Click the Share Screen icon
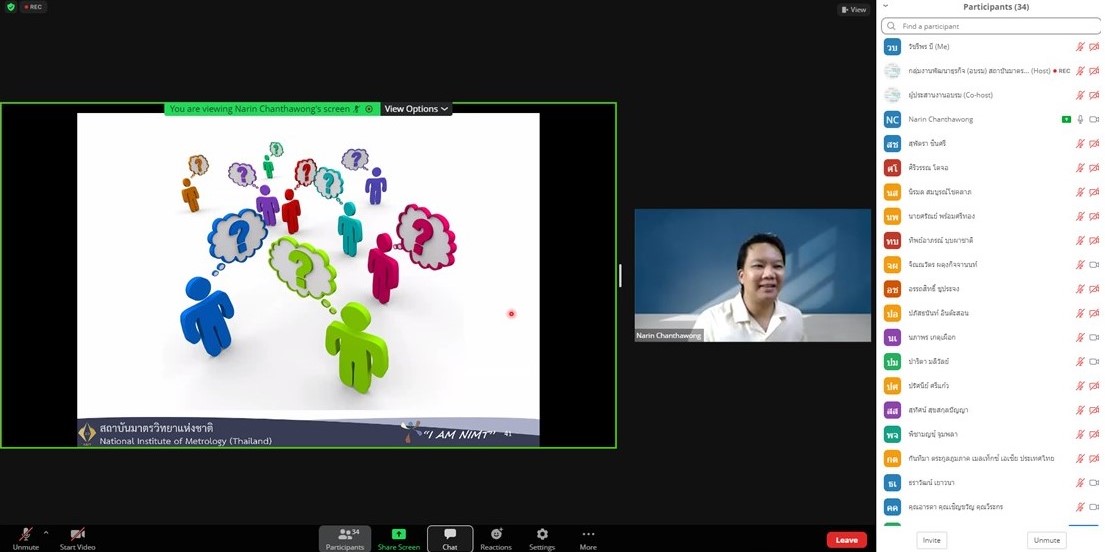Viewport: 1105px width, 552px height. tap(399, 538)
